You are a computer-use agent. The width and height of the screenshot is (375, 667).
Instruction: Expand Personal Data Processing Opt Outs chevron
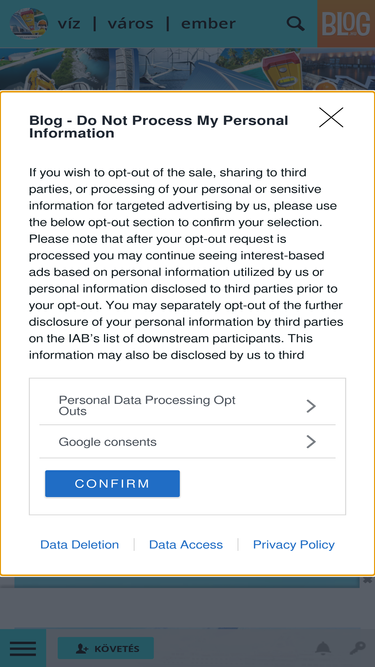click(311, 406)
